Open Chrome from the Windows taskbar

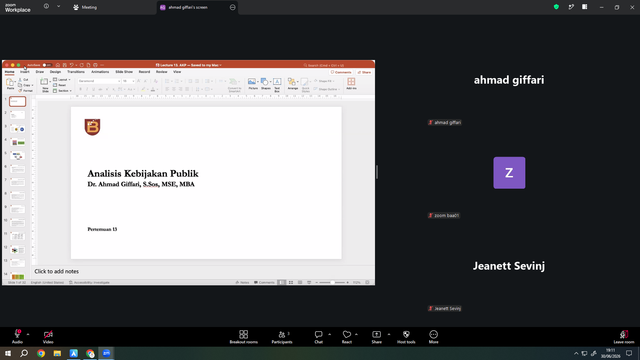point(41,353)
